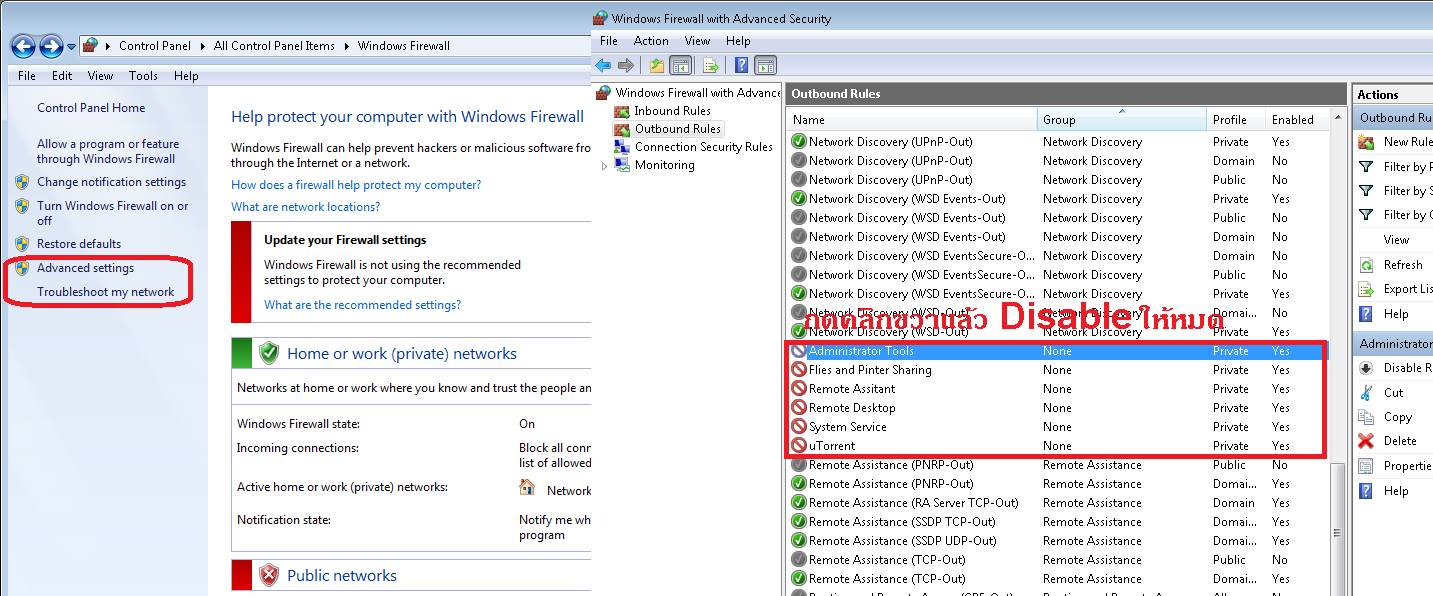Click Allow a program or feature link
This screenshot has height=596, width=1433.
point(108,151)
